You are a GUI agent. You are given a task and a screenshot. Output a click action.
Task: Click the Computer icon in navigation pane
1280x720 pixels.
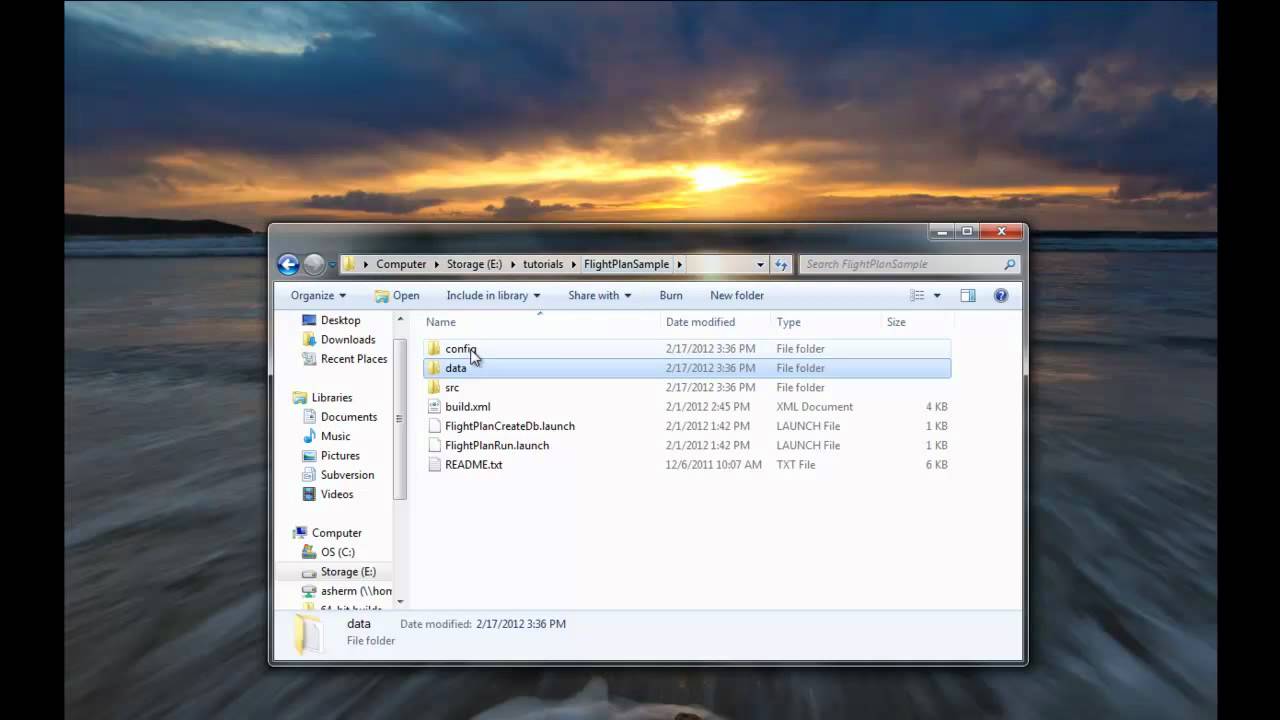300,533
